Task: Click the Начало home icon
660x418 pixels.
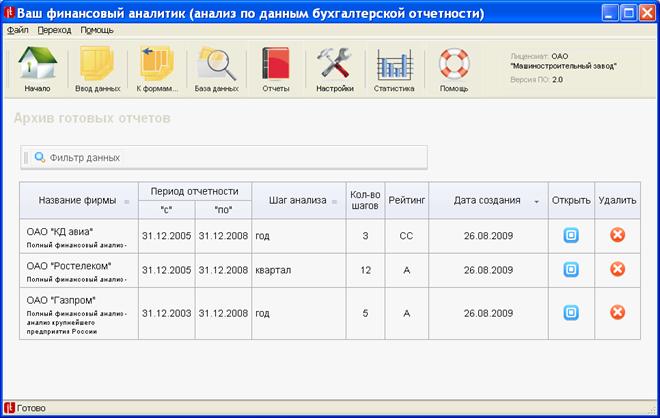Action: tap(37, 69)
